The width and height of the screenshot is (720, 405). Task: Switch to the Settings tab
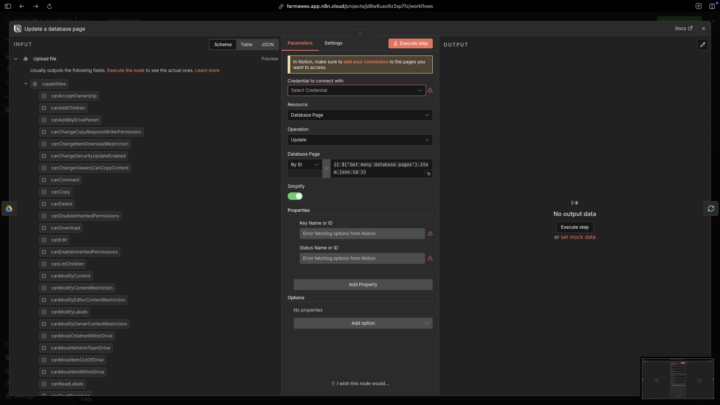click(x=333, y=43)
